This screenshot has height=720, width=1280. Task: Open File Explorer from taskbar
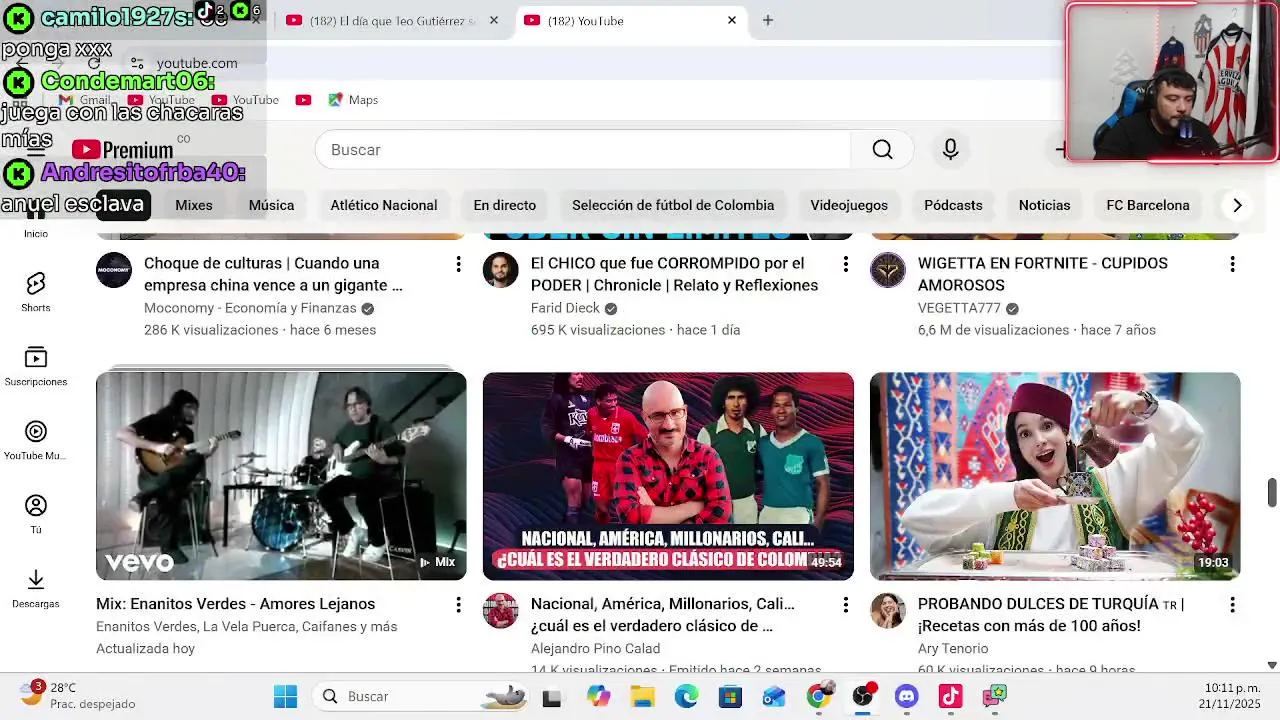(642, 696)
